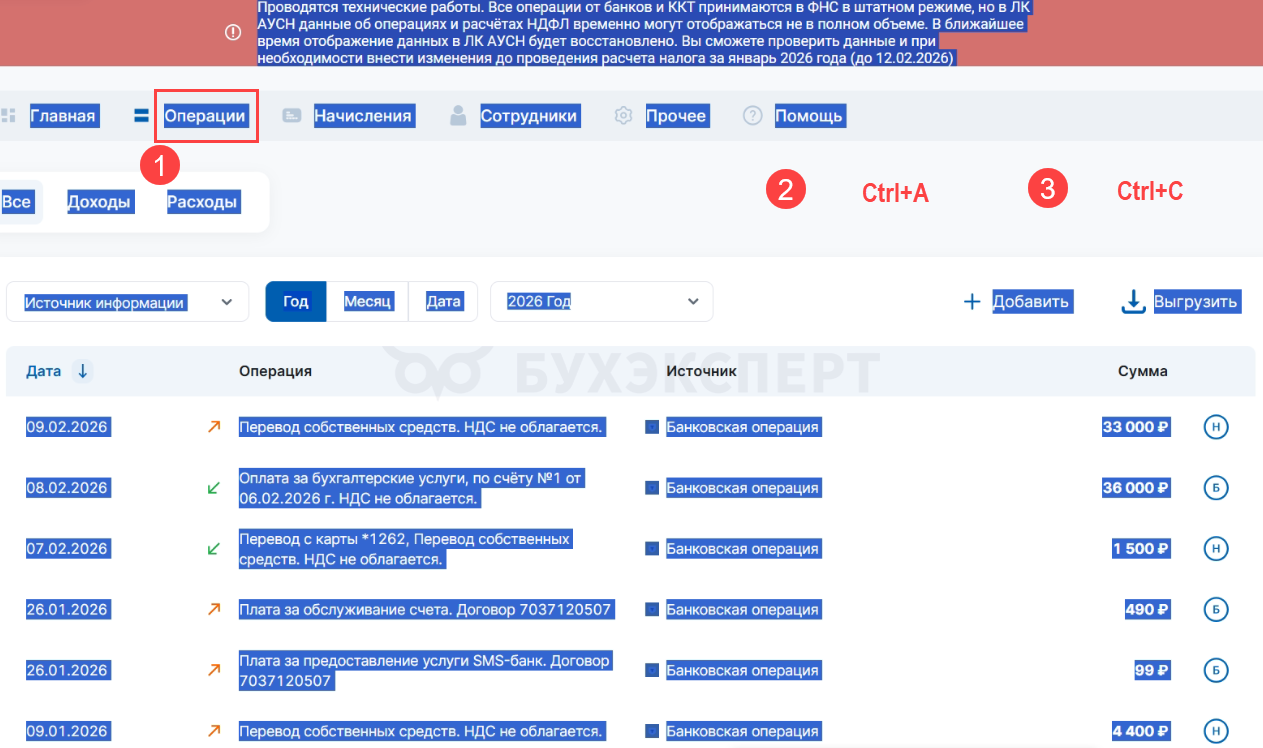Click the incoming arrow icon on the 07.02.2026 row
This screenshot has height=748, width=1263.
tap(213, 549)
